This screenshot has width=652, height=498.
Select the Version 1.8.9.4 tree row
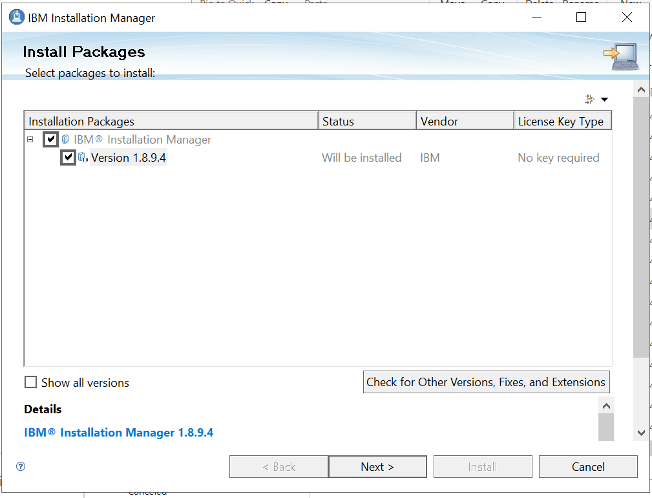point(128,158)
